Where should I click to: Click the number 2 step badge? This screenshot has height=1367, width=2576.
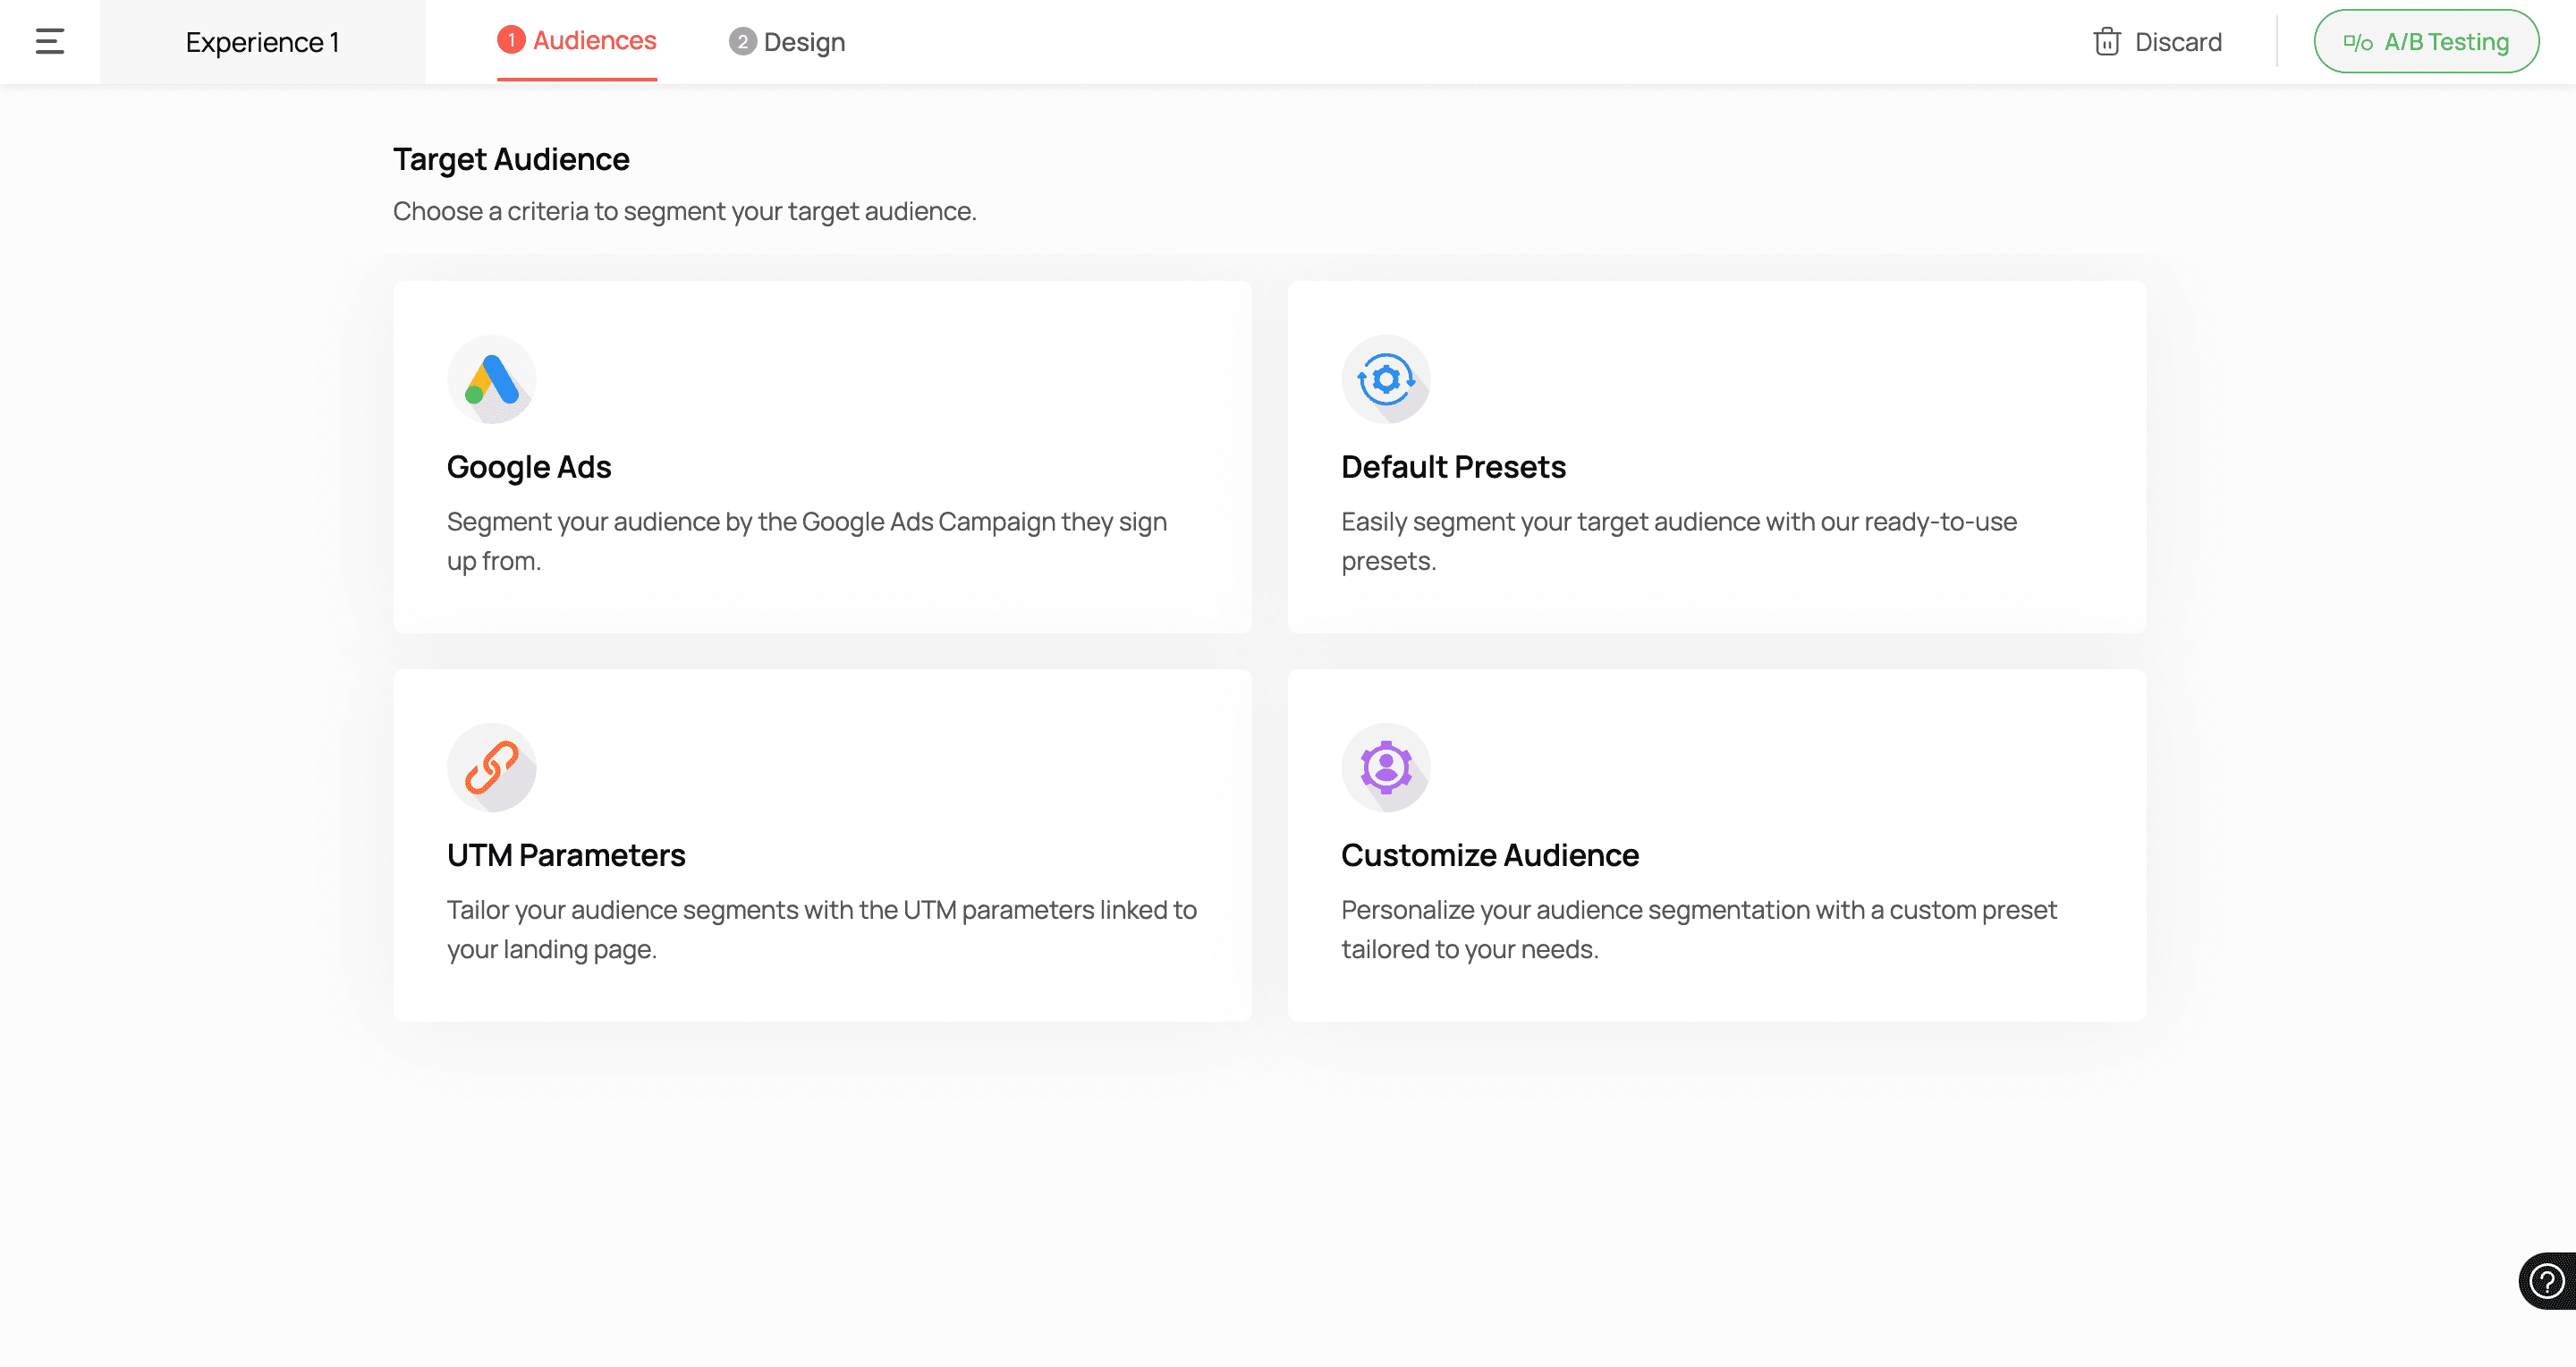pyautogui.click(x=742, y=42)
